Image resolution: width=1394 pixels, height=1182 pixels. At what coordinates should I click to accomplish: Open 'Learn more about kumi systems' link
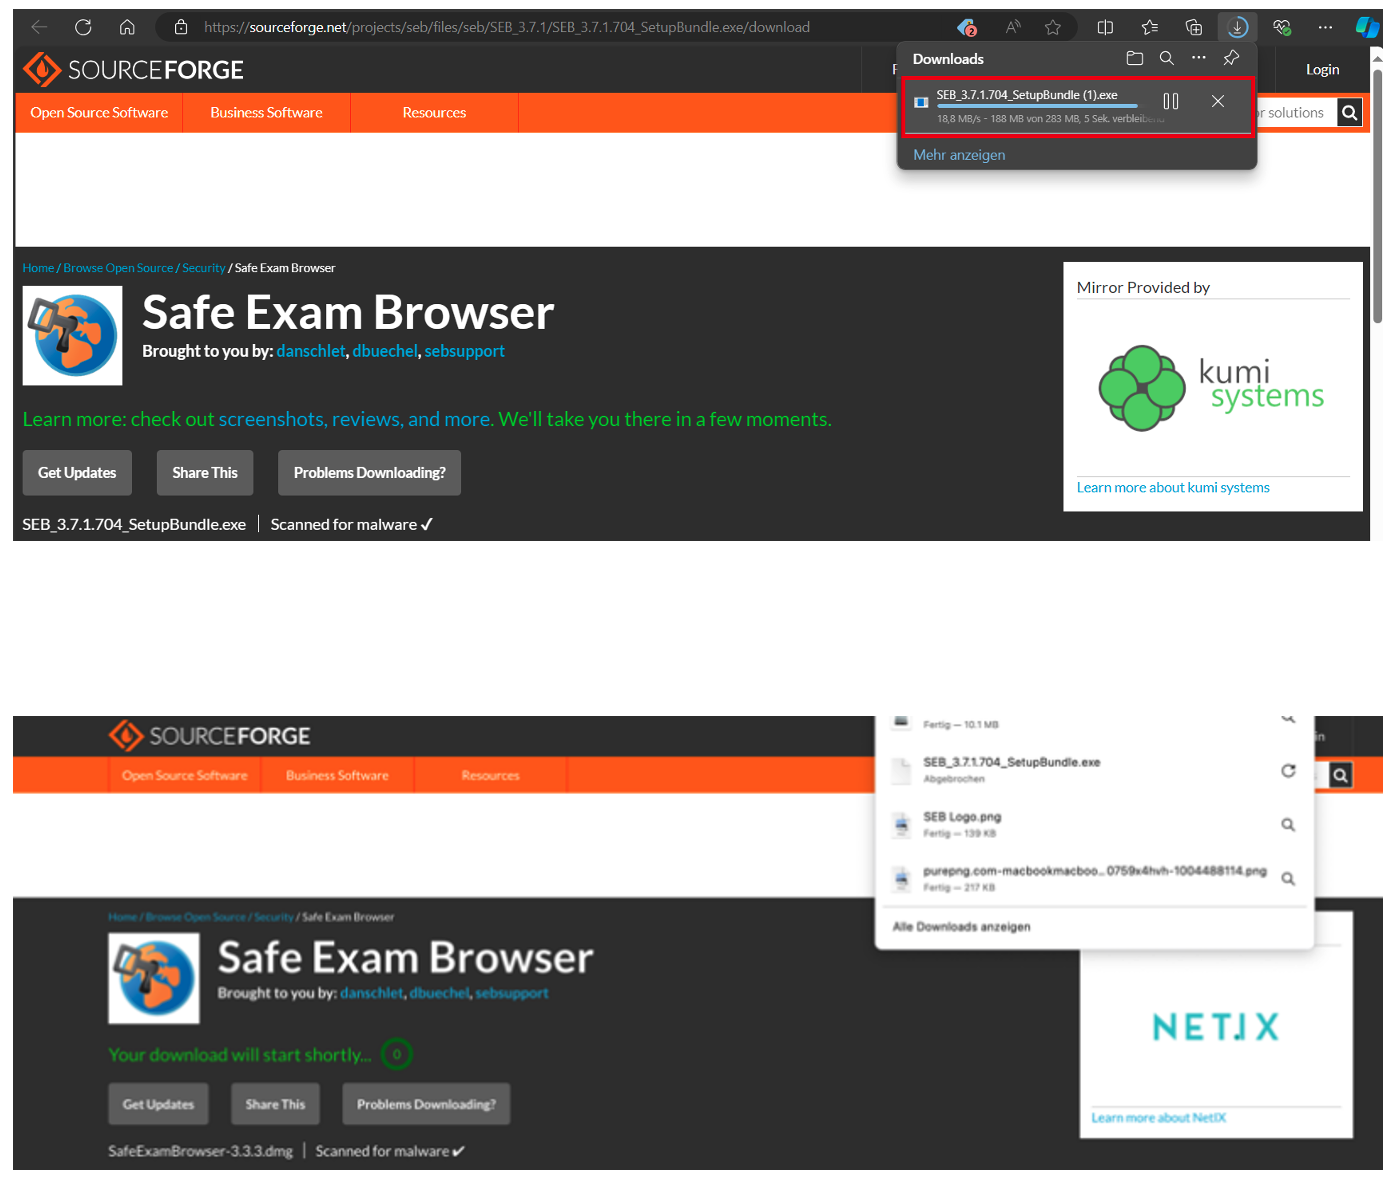[1172, 488]
